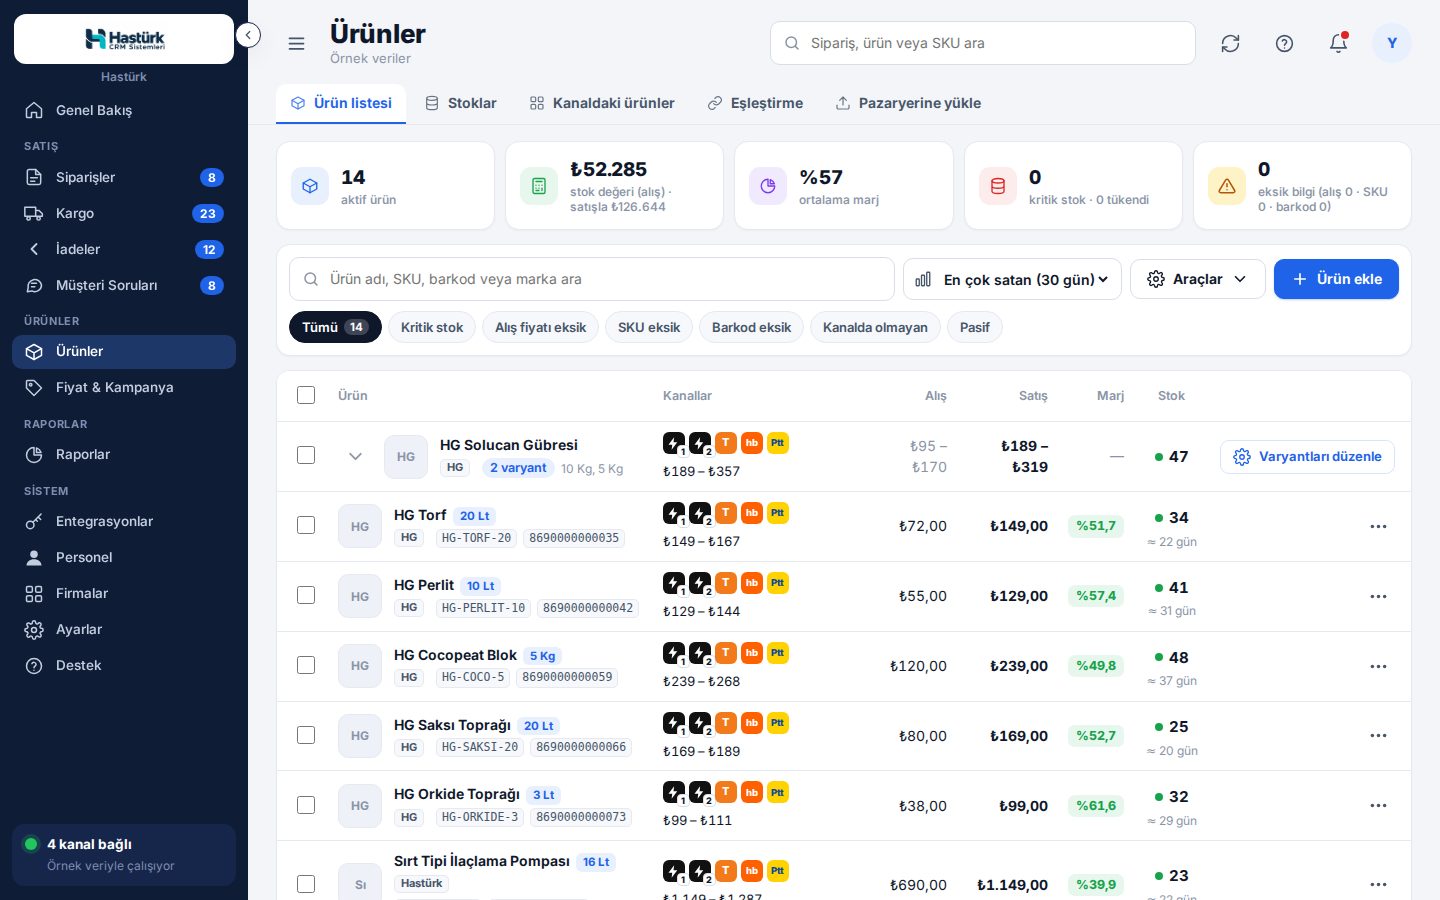The image size is (1440, 900).
Task: Click the Hastürk CRM logo
Action: point(124,39)
